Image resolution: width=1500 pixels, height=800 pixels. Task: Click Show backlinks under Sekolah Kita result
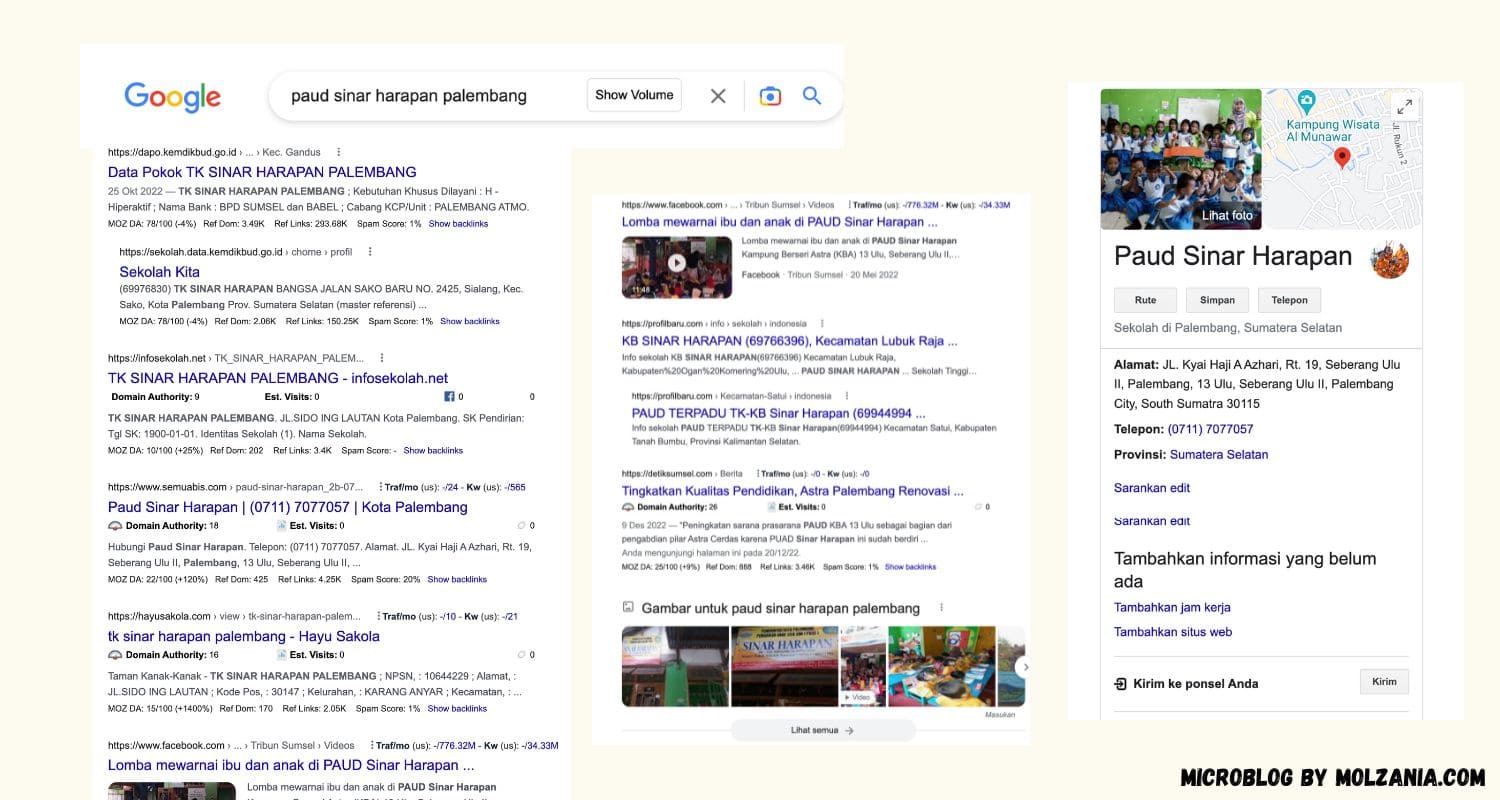pyautogui.click(x=470, y=321)
